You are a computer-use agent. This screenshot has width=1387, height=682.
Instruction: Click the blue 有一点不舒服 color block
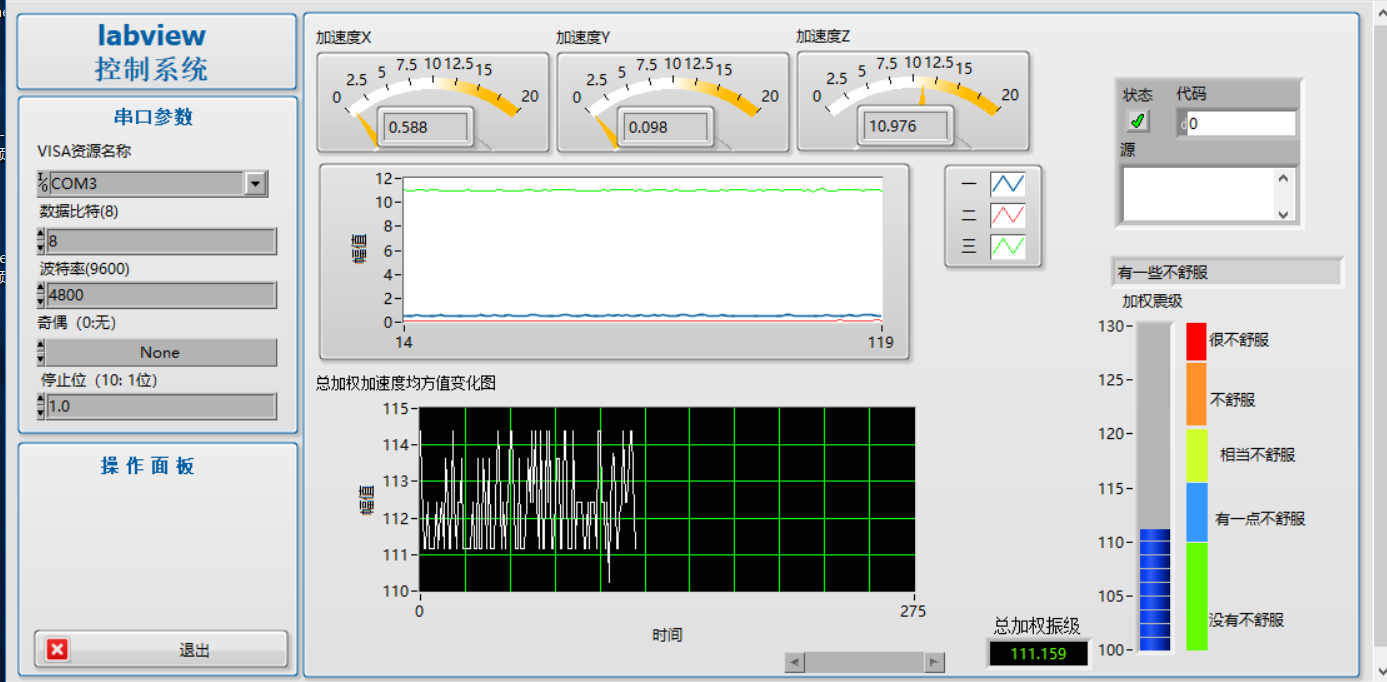click(x=1196, y=512)
